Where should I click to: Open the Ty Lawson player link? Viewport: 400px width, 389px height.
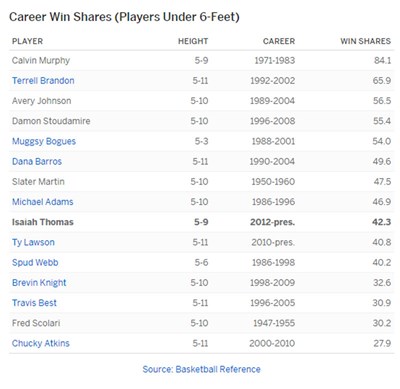coord(33,242)
